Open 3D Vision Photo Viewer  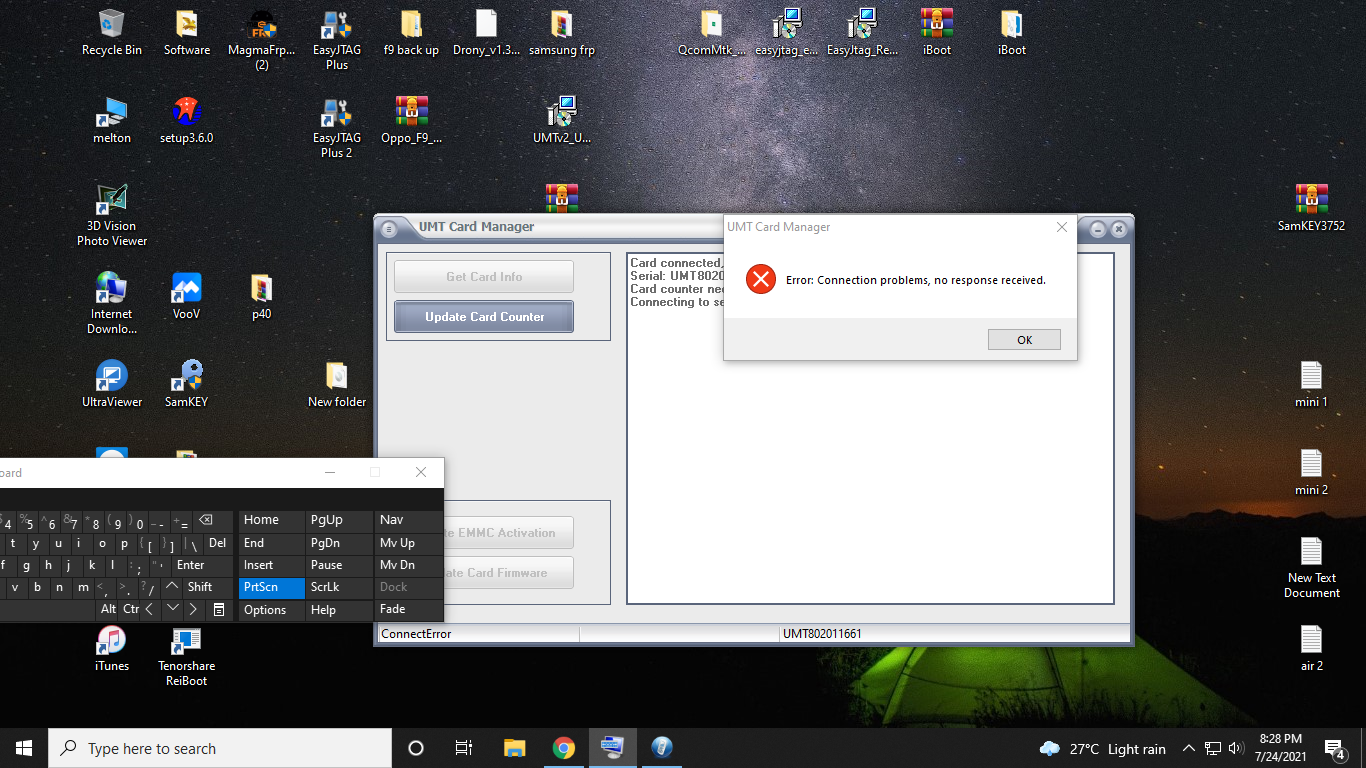click(x=112, y=215)
